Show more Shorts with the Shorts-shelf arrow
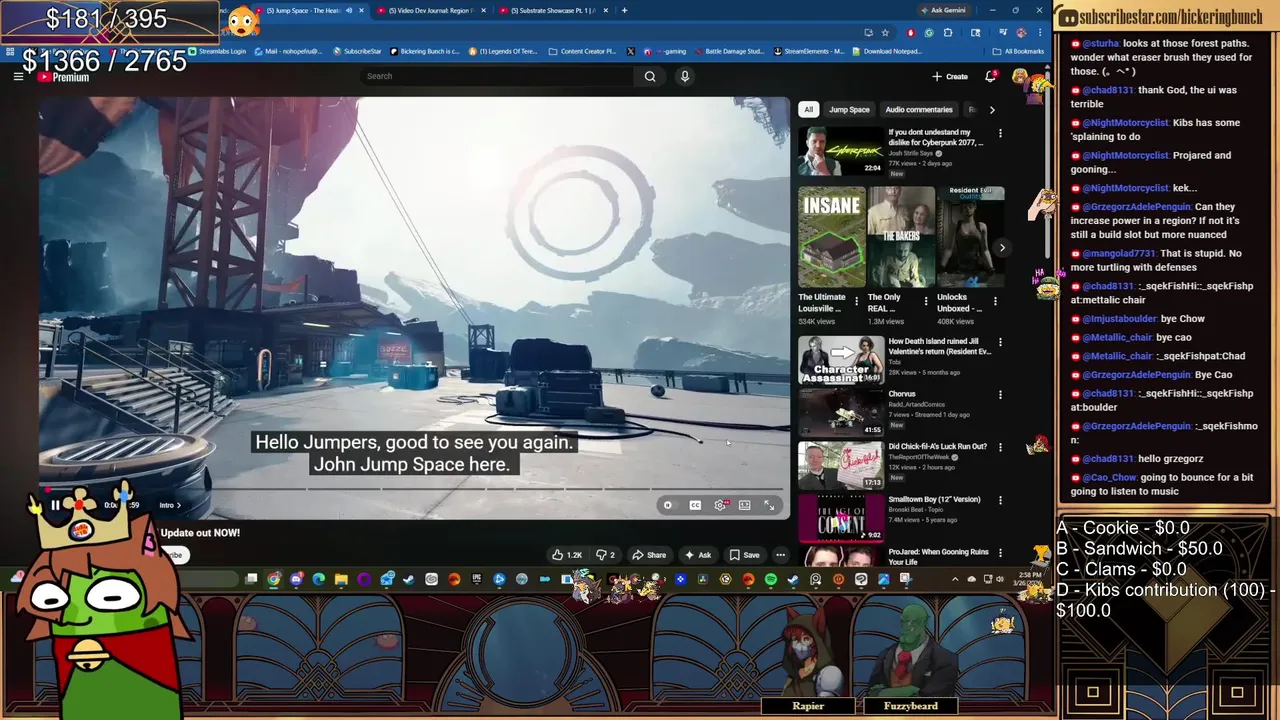1280x720 pixels. (x=1002, y=248)
